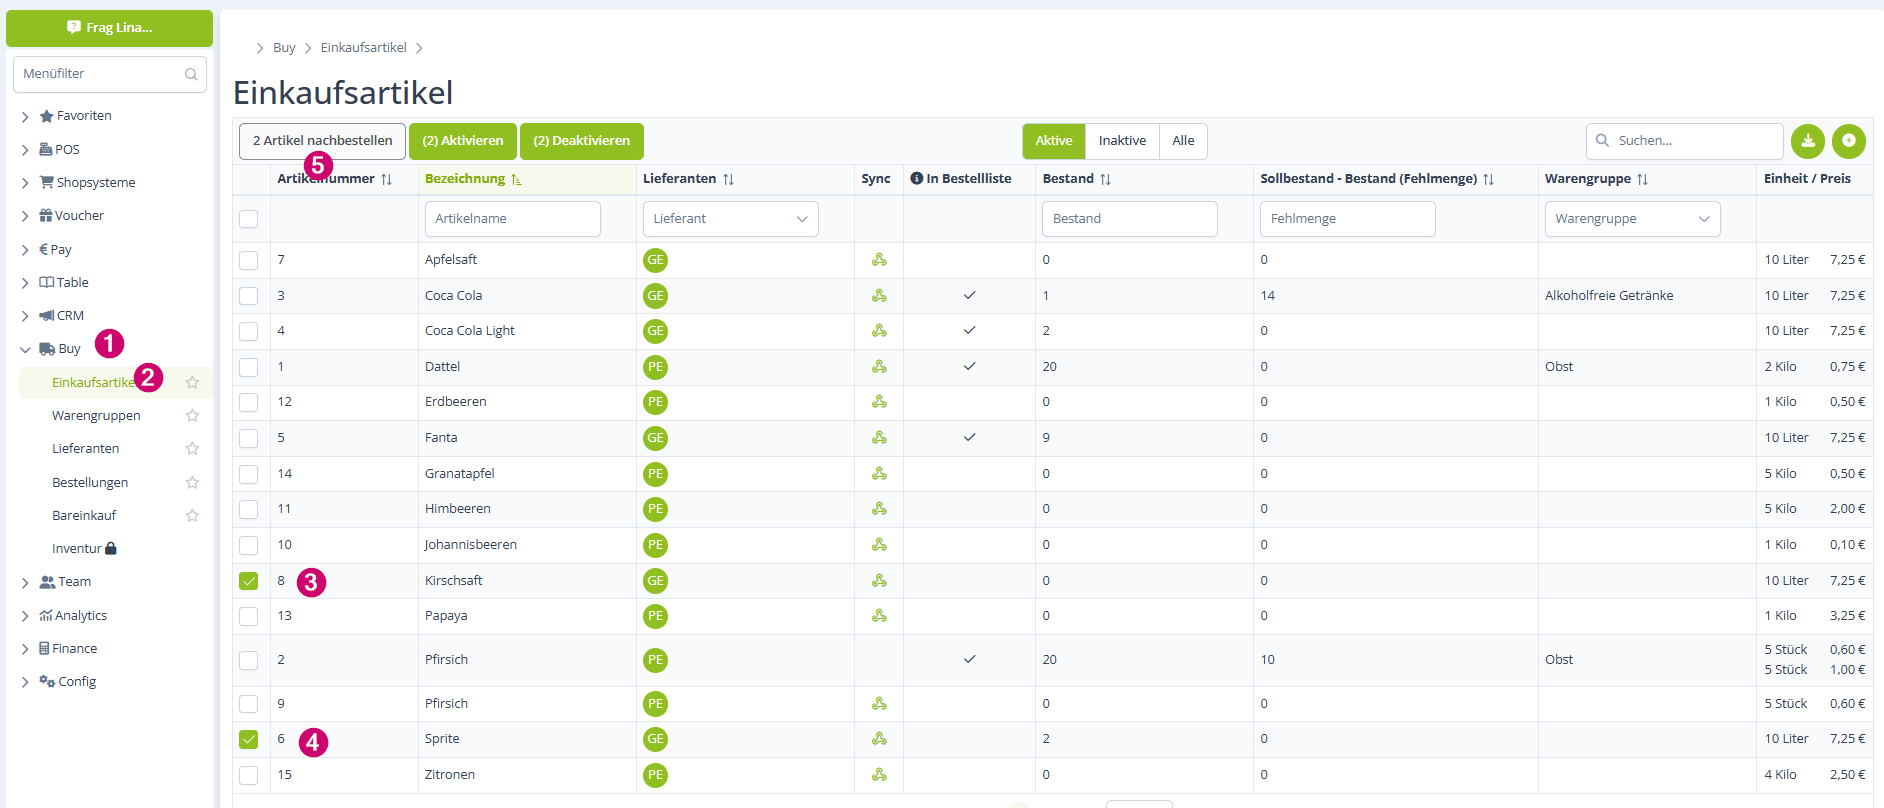
Task: Focus the Suchen... search field
Action: 1685,141
